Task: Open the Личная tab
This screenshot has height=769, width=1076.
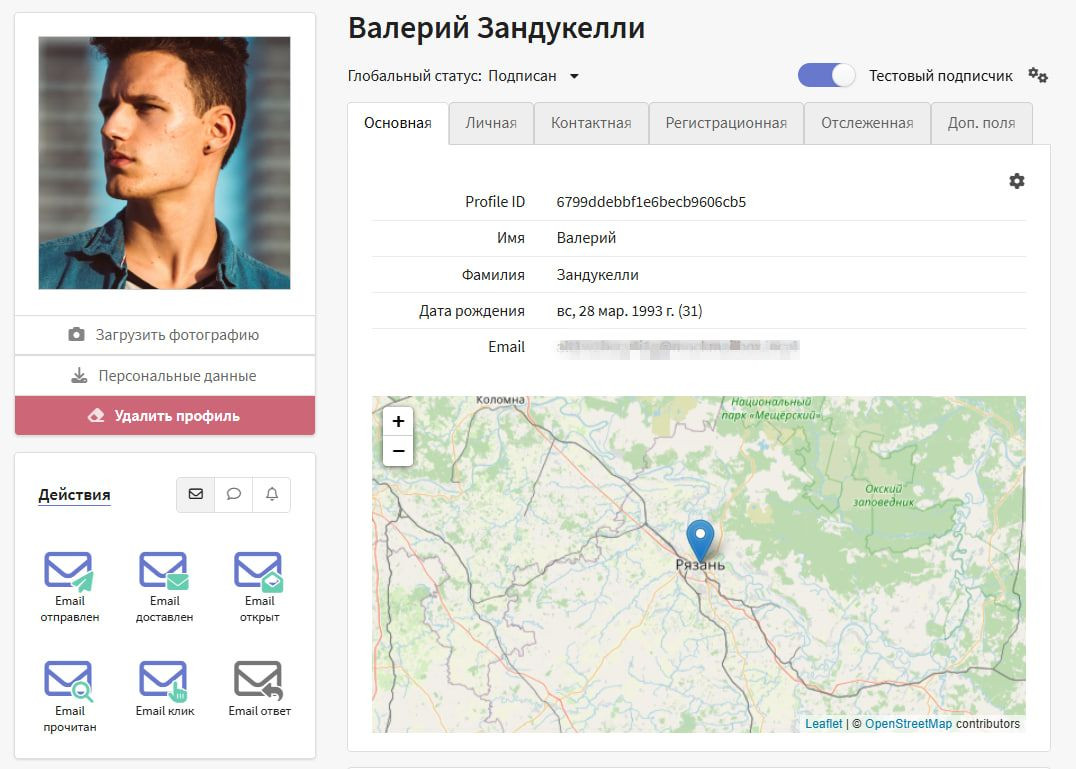Action: pos(491,123)
